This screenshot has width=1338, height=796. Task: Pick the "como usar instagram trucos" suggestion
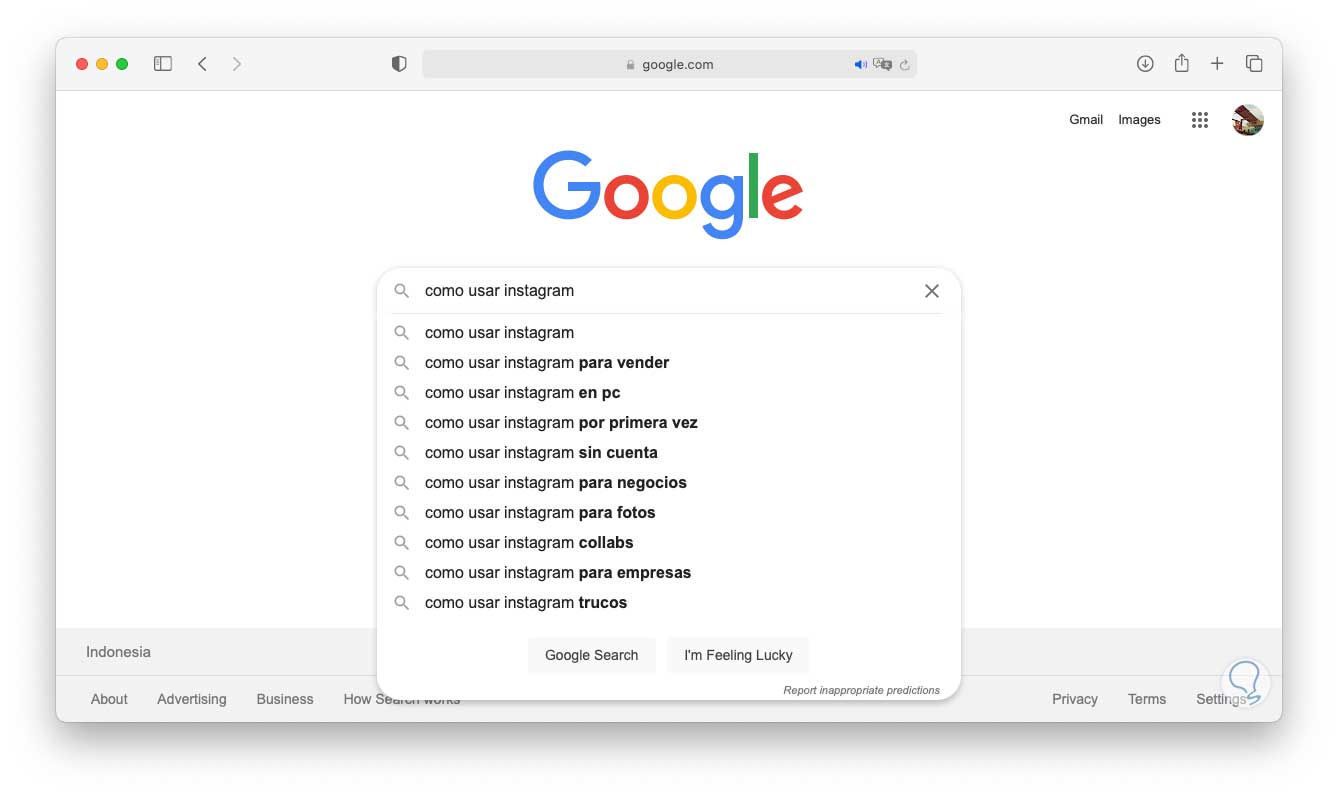pyautogui.click(x=526, y=603)
